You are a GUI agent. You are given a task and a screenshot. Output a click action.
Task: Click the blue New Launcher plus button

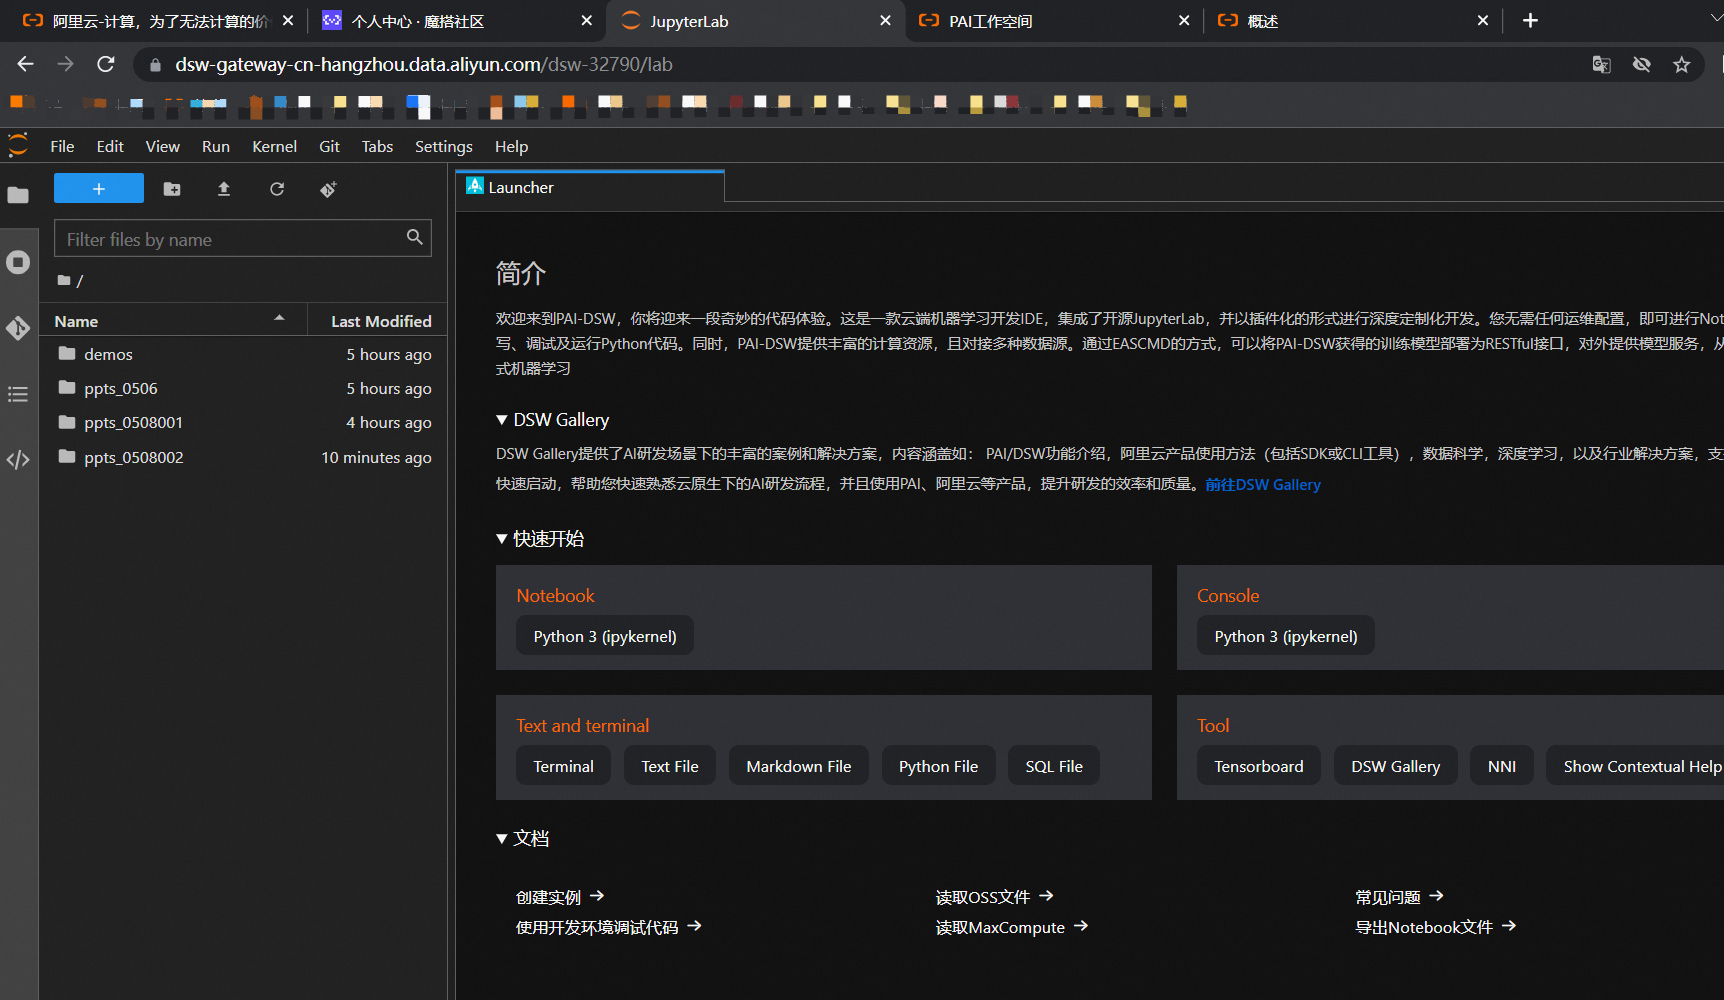99,189
